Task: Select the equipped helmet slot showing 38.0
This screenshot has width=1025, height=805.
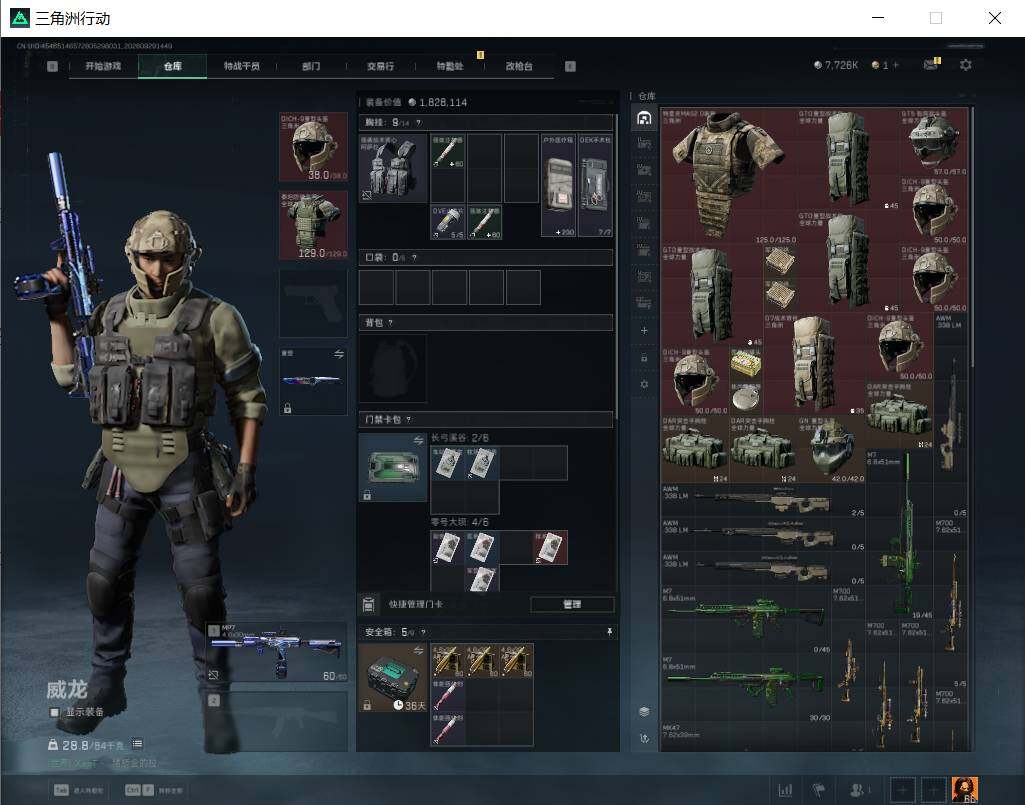Action: point(313,146)
